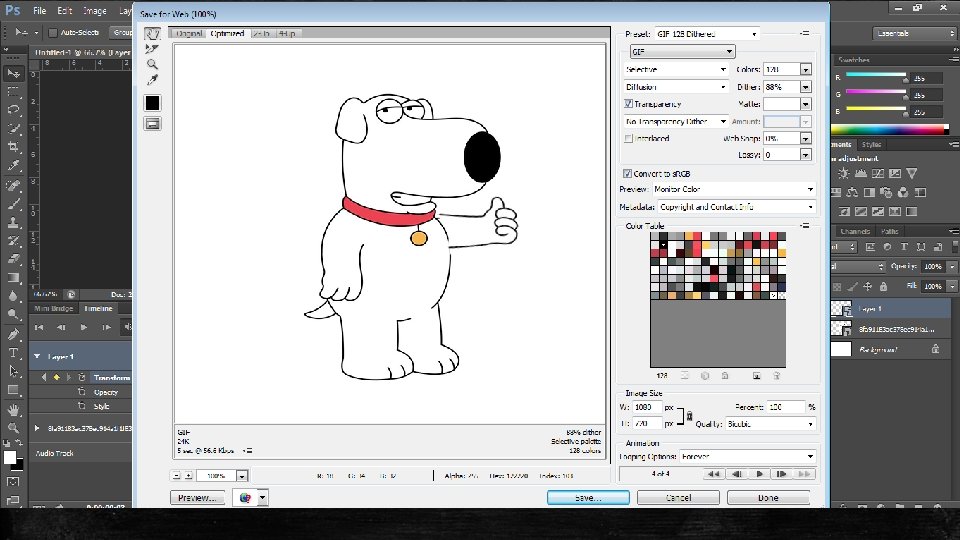
Task: Open the Optimize panel menu beside Preset
Action: coord(804,33)
